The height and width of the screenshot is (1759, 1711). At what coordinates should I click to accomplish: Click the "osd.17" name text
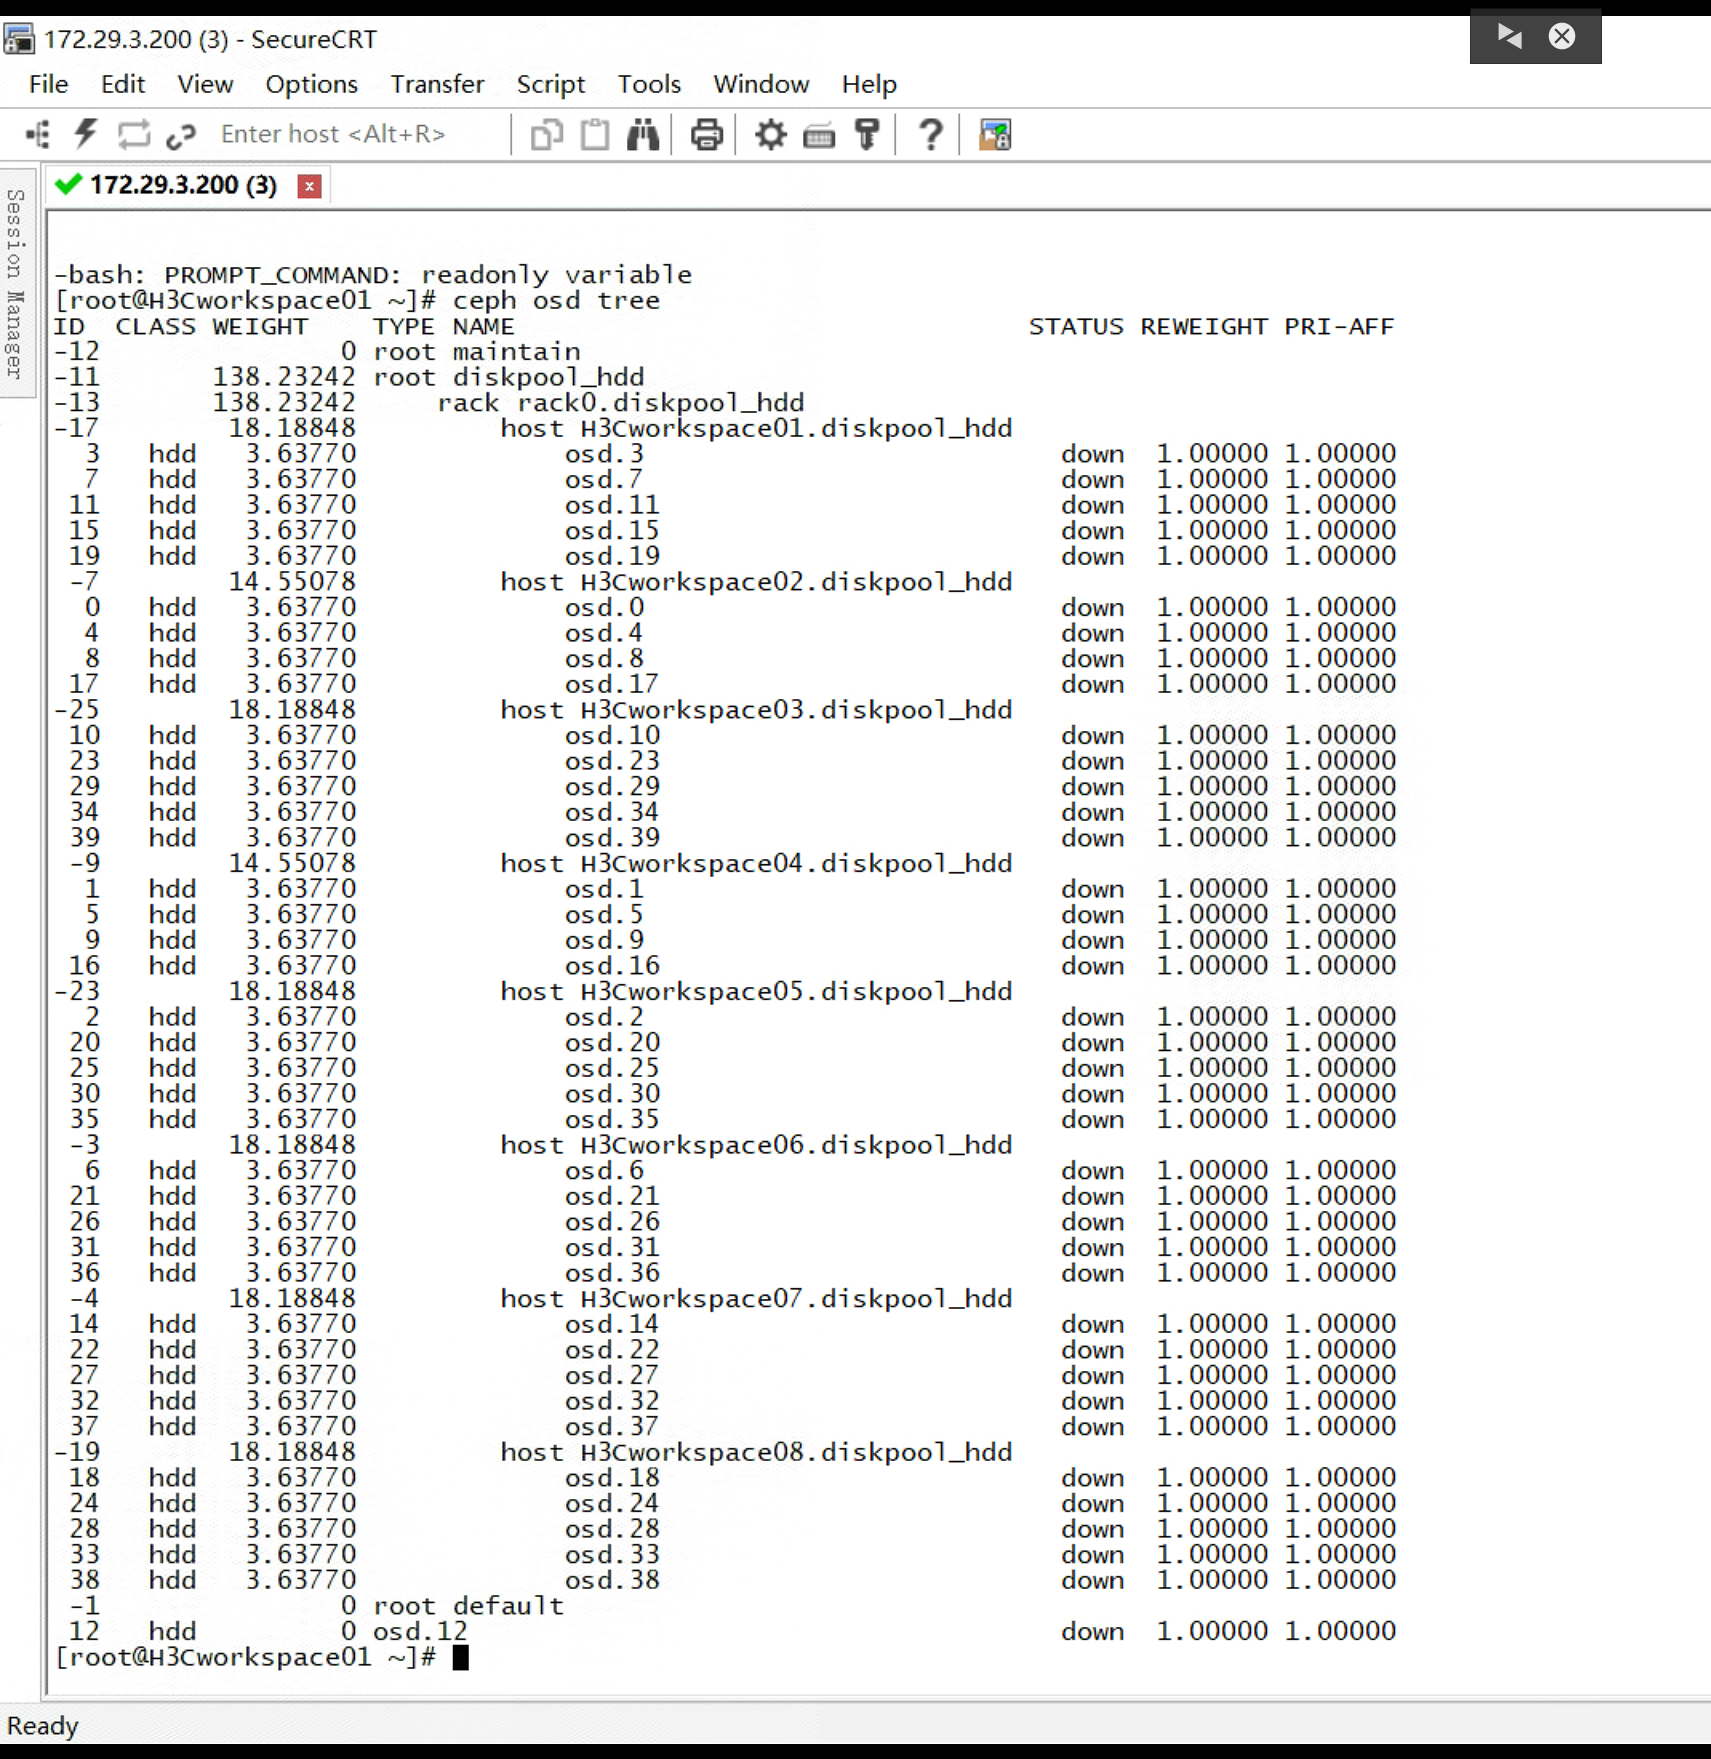click(612, 684)
